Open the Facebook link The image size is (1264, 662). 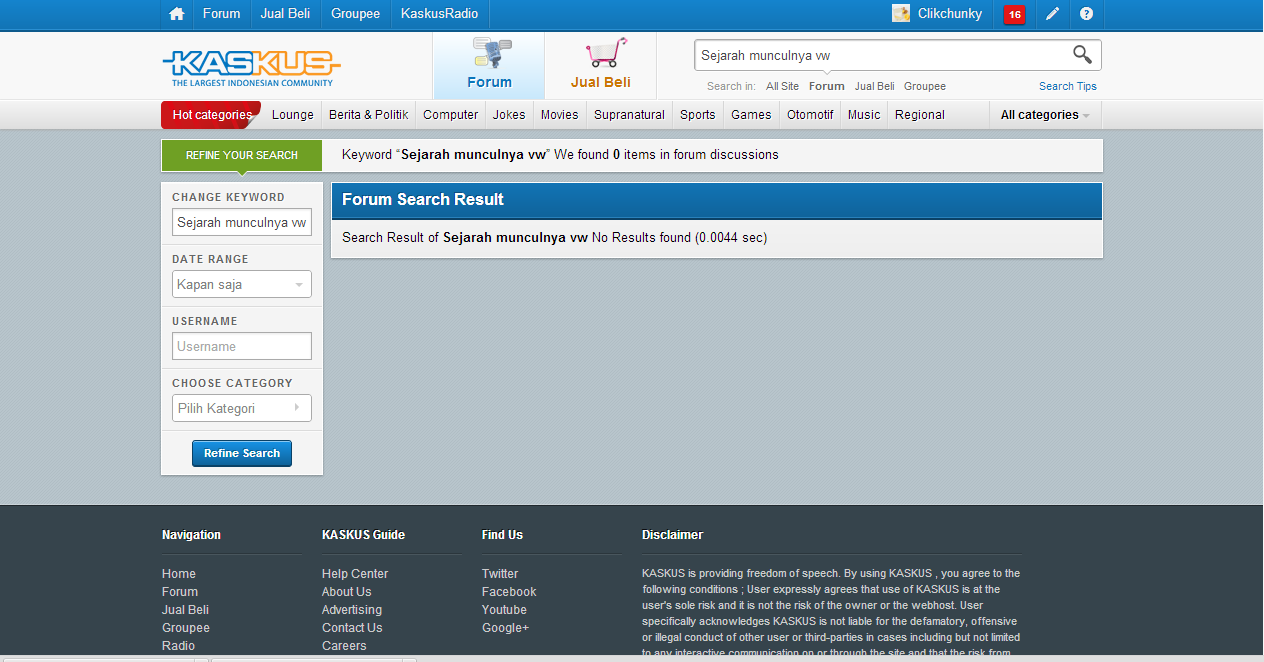509,592
